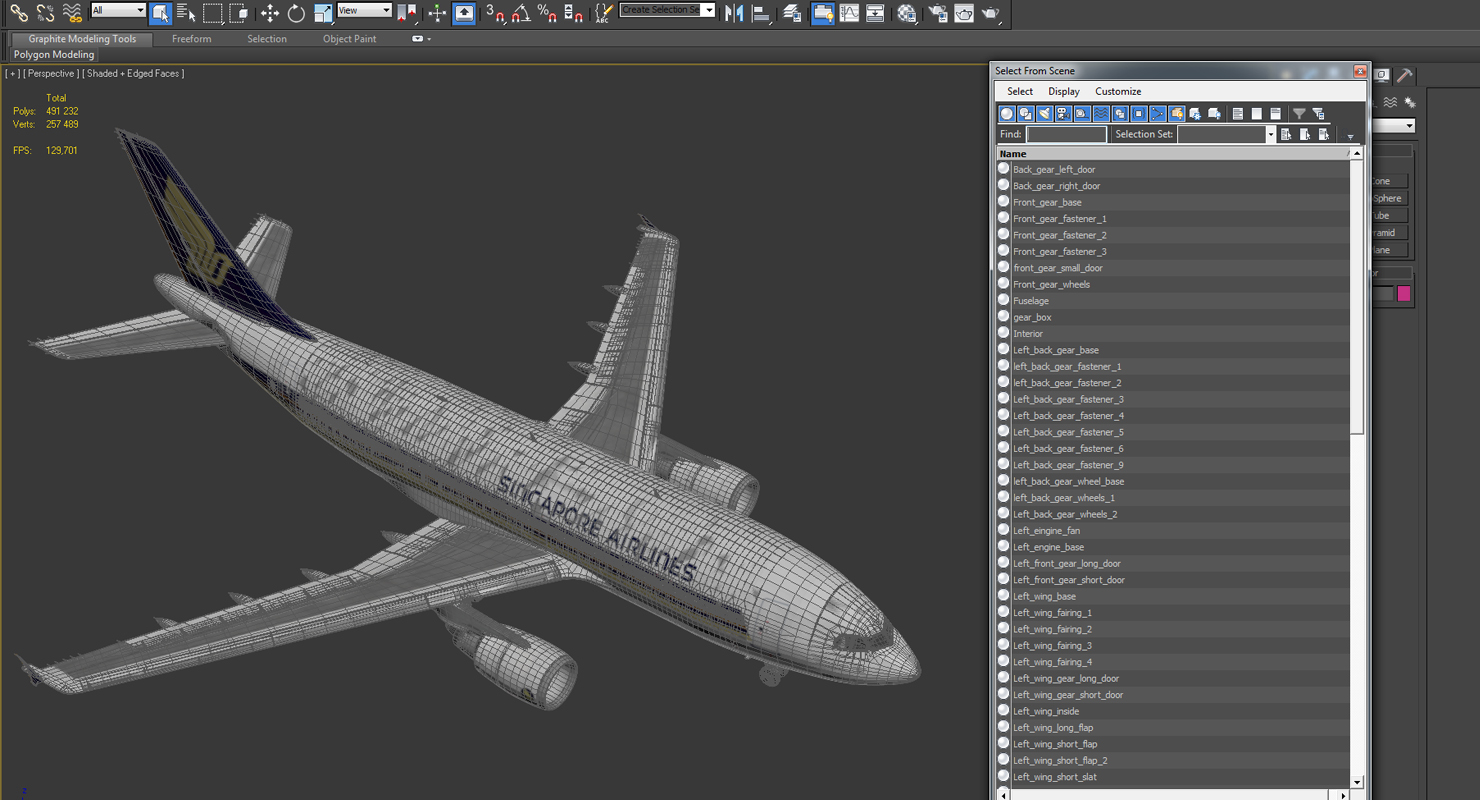
Task: Switch to the Selection ribbon tab
Action: [x=267, y=39]
